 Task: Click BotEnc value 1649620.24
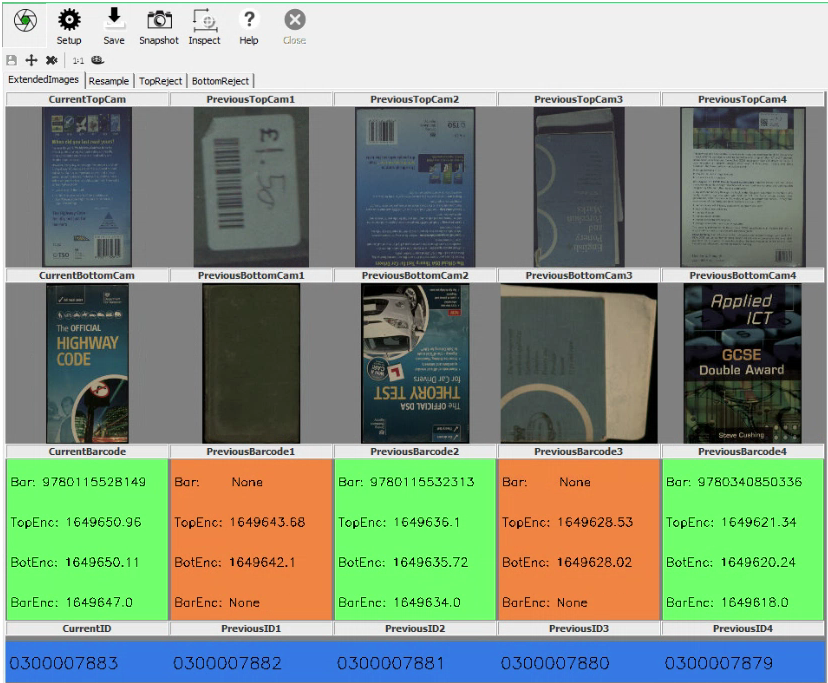tap(758, 562)
